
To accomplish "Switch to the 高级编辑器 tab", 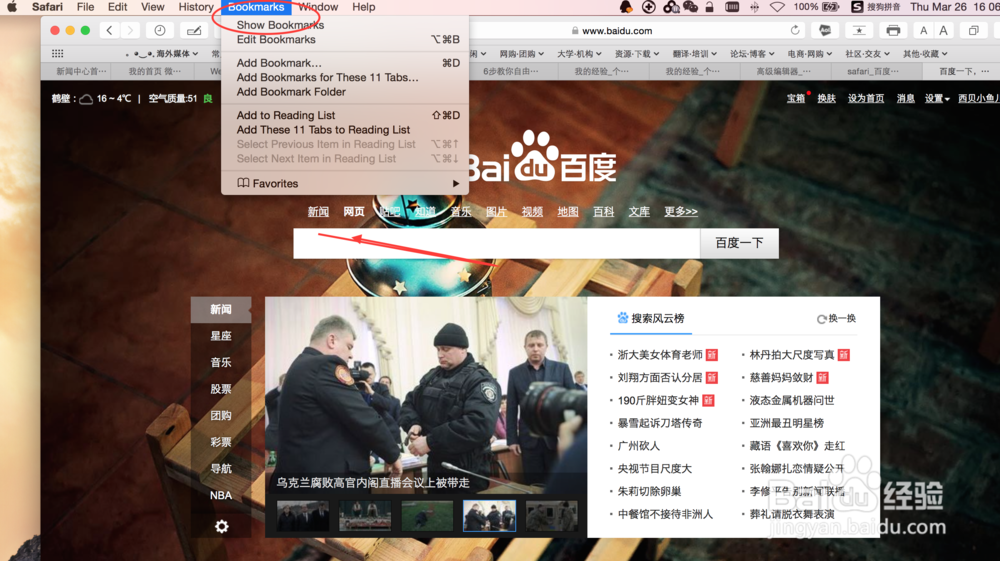I will coord(783,71).
